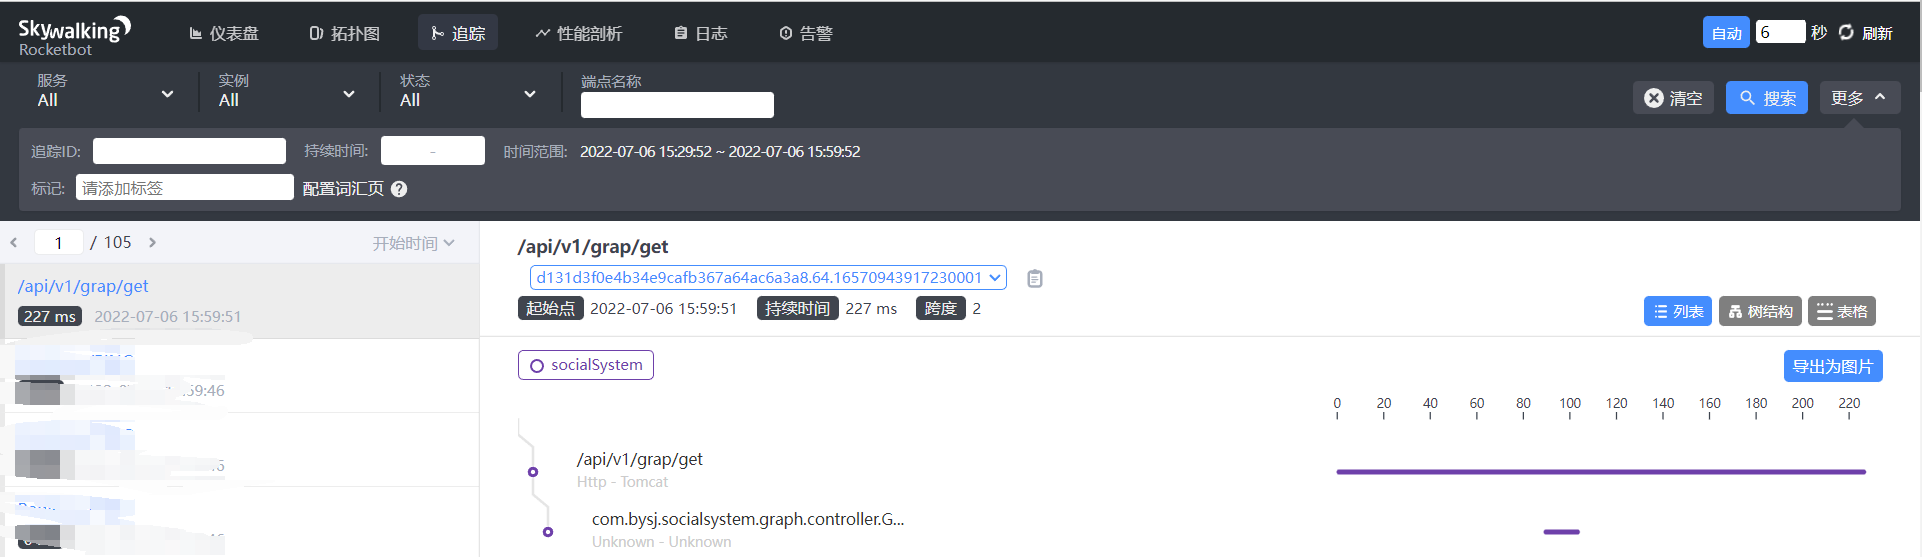Viewport: 1922px width, 557px height.
Task: Edit the trace list page number
Action: click(x=58, y=242)
